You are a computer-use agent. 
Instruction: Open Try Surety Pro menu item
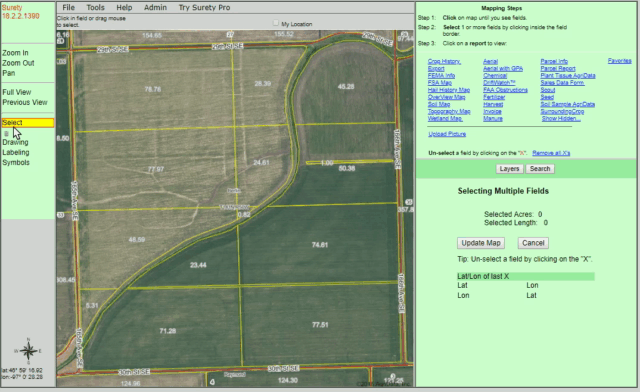[204, 7]
